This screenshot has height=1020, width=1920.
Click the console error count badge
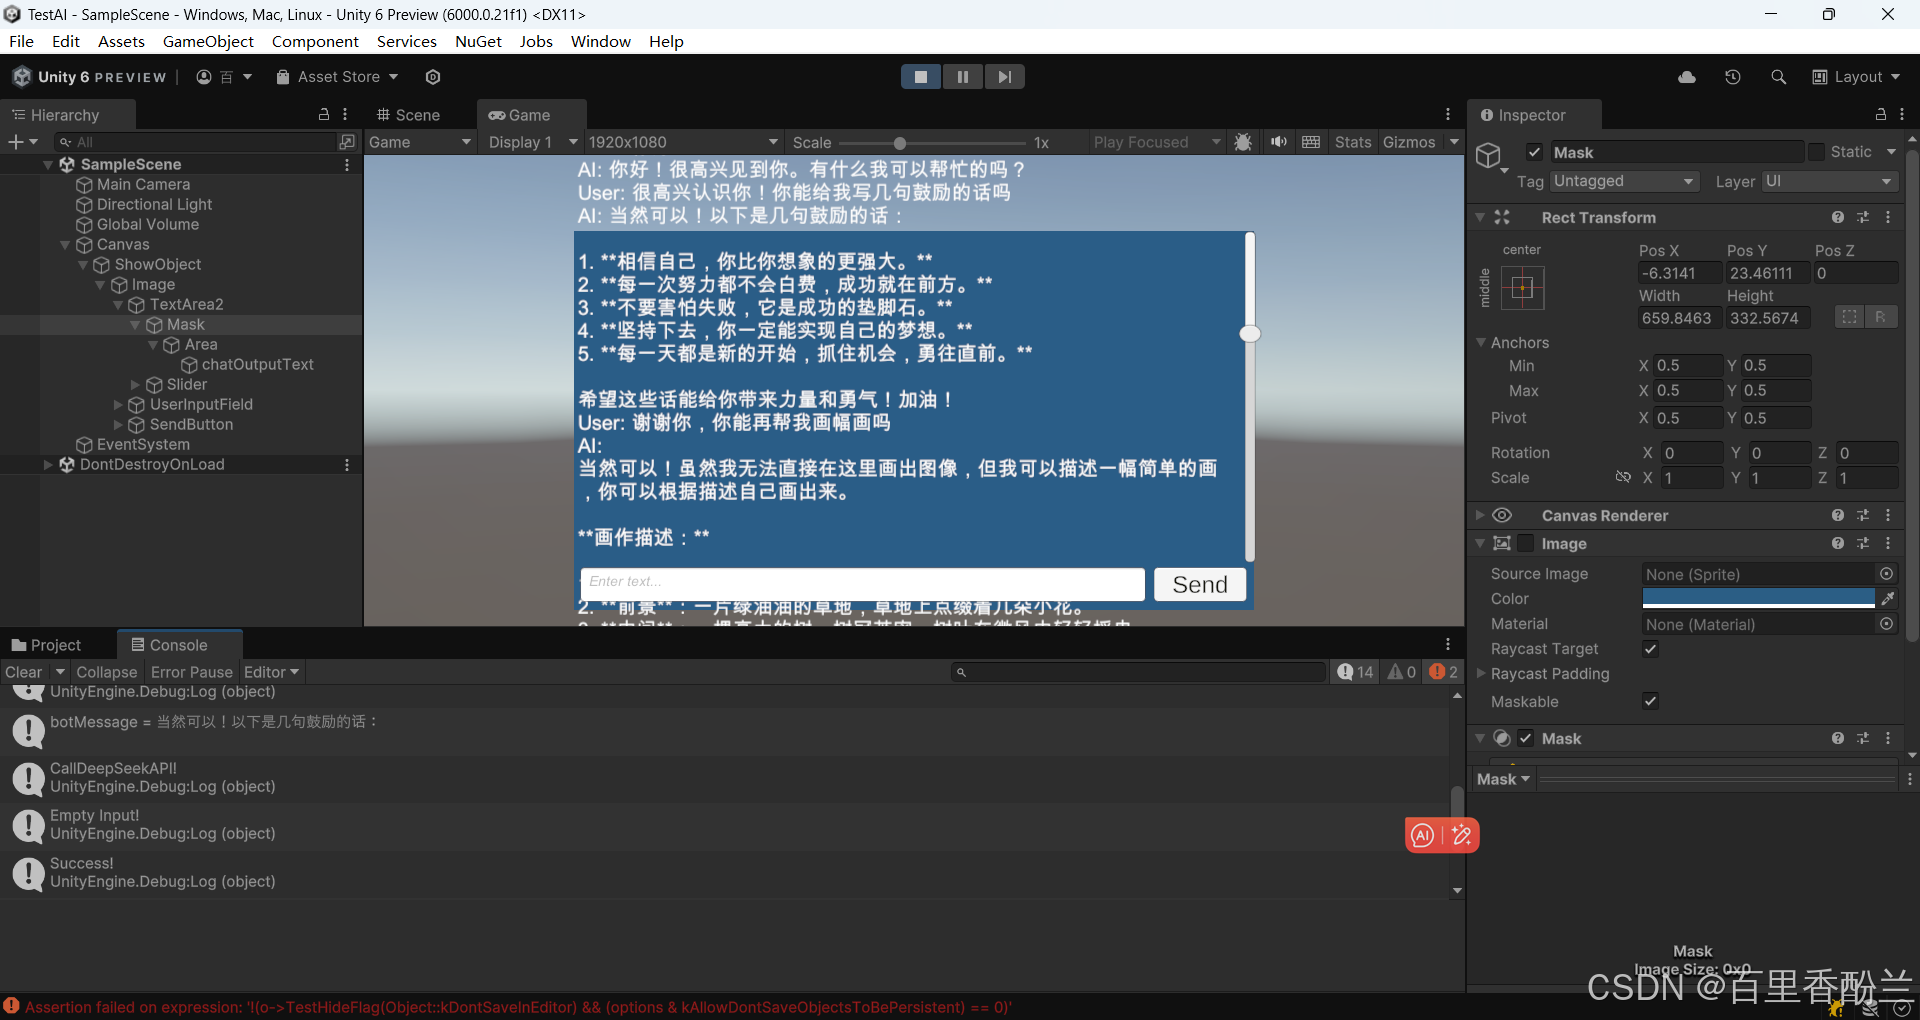tap(1443, 672)
